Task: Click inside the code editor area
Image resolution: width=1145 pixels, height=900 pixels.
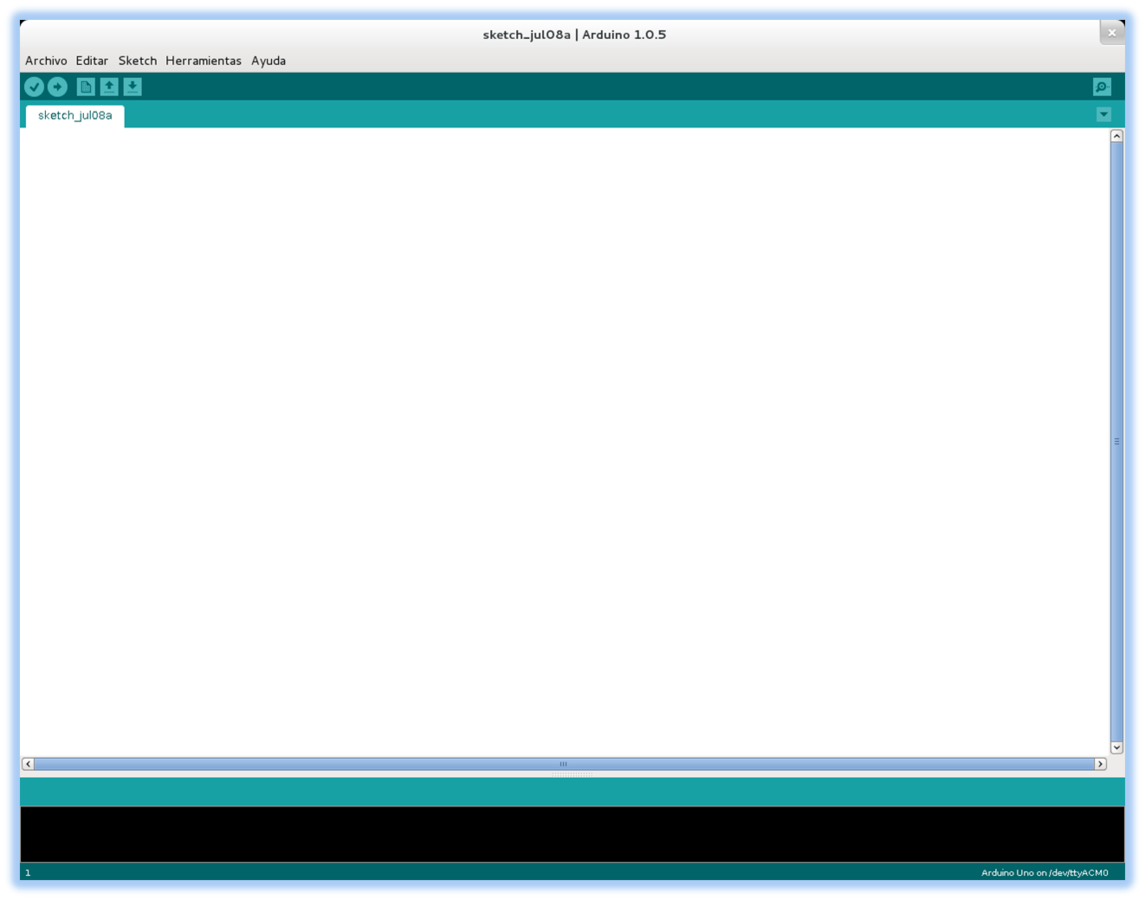Action: (x=564, y=443)
